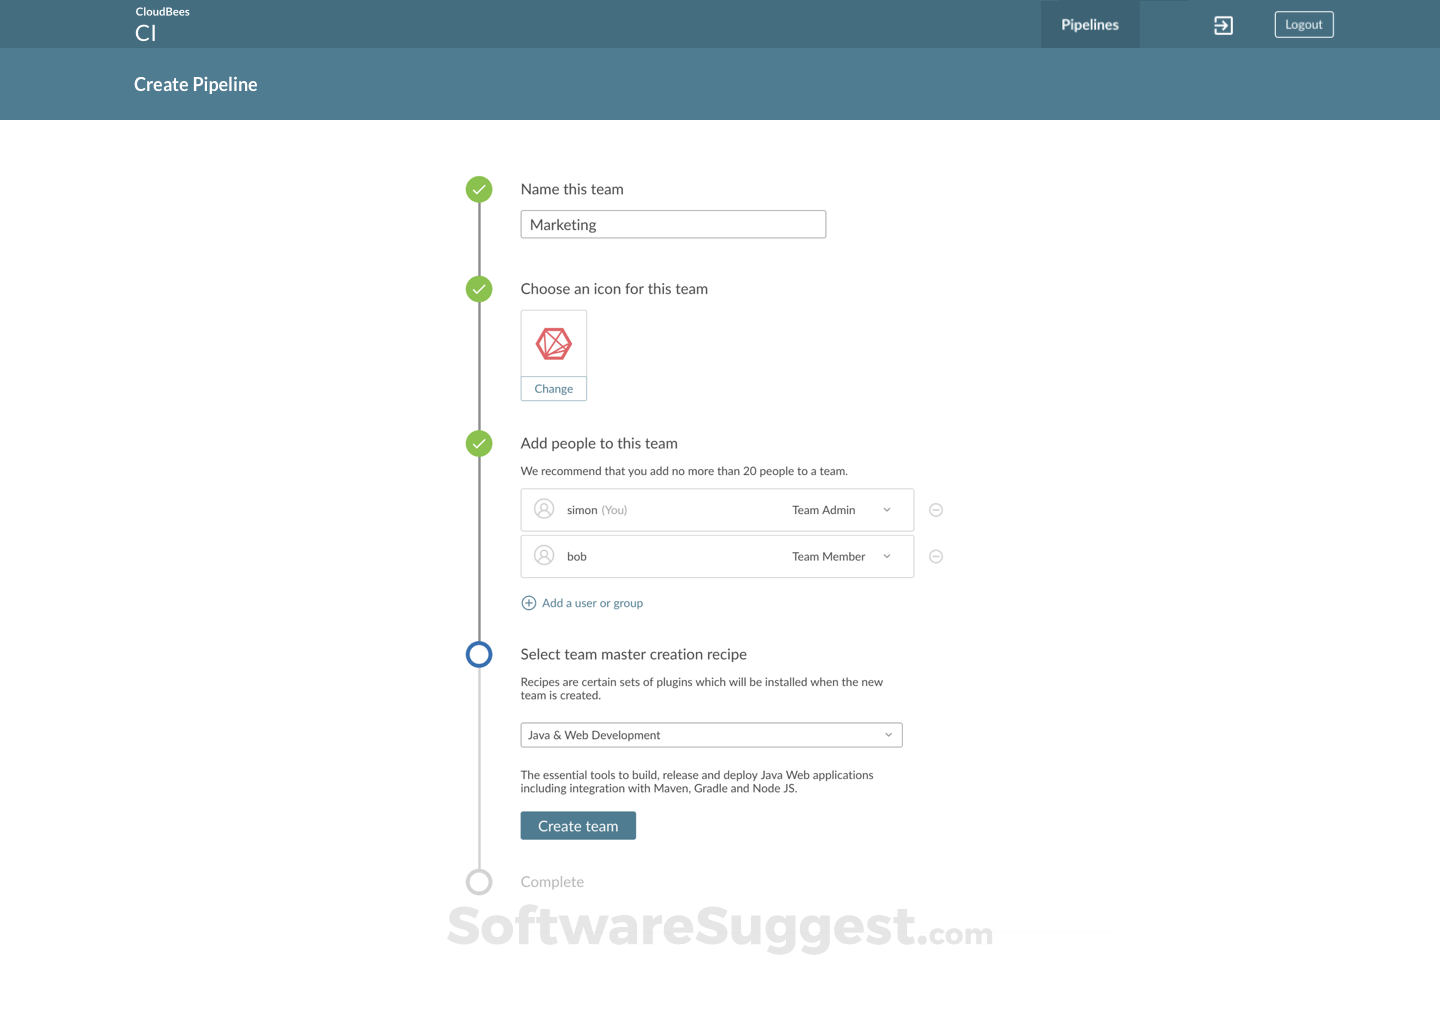
Task: Switch to the Pipelines tab
Action: click(1089, 24)
